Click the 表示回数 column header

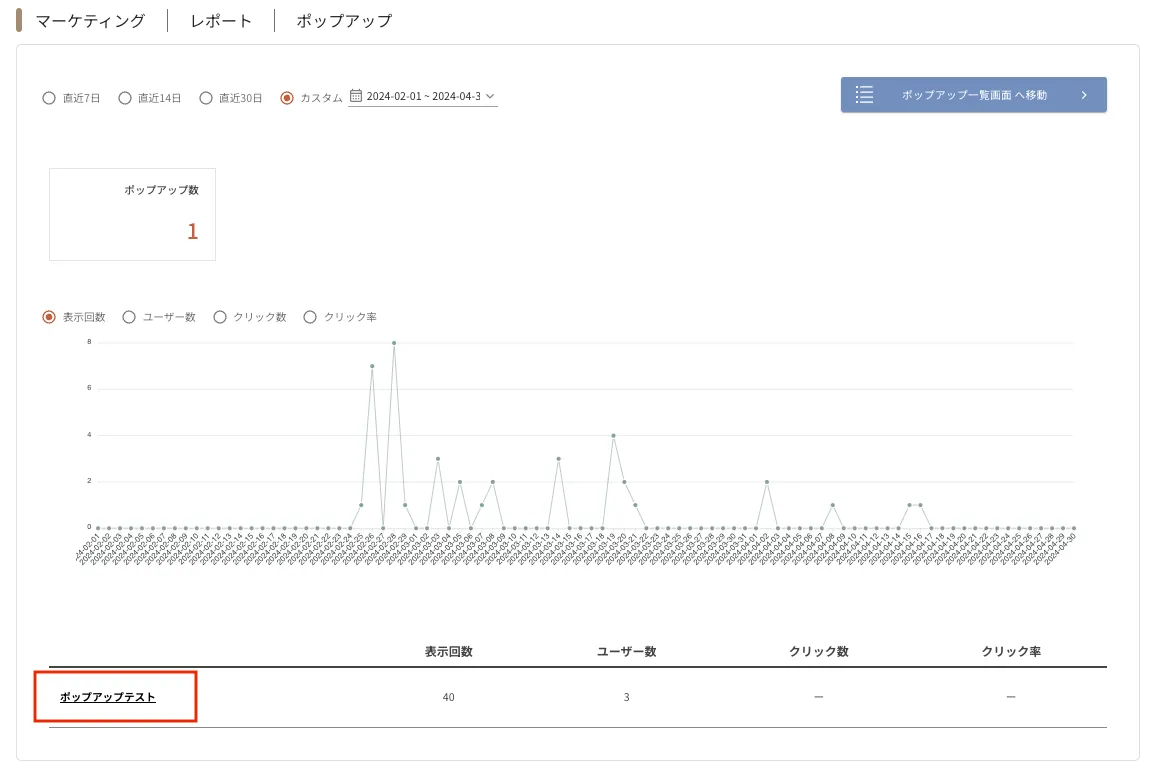click(449, 652)
